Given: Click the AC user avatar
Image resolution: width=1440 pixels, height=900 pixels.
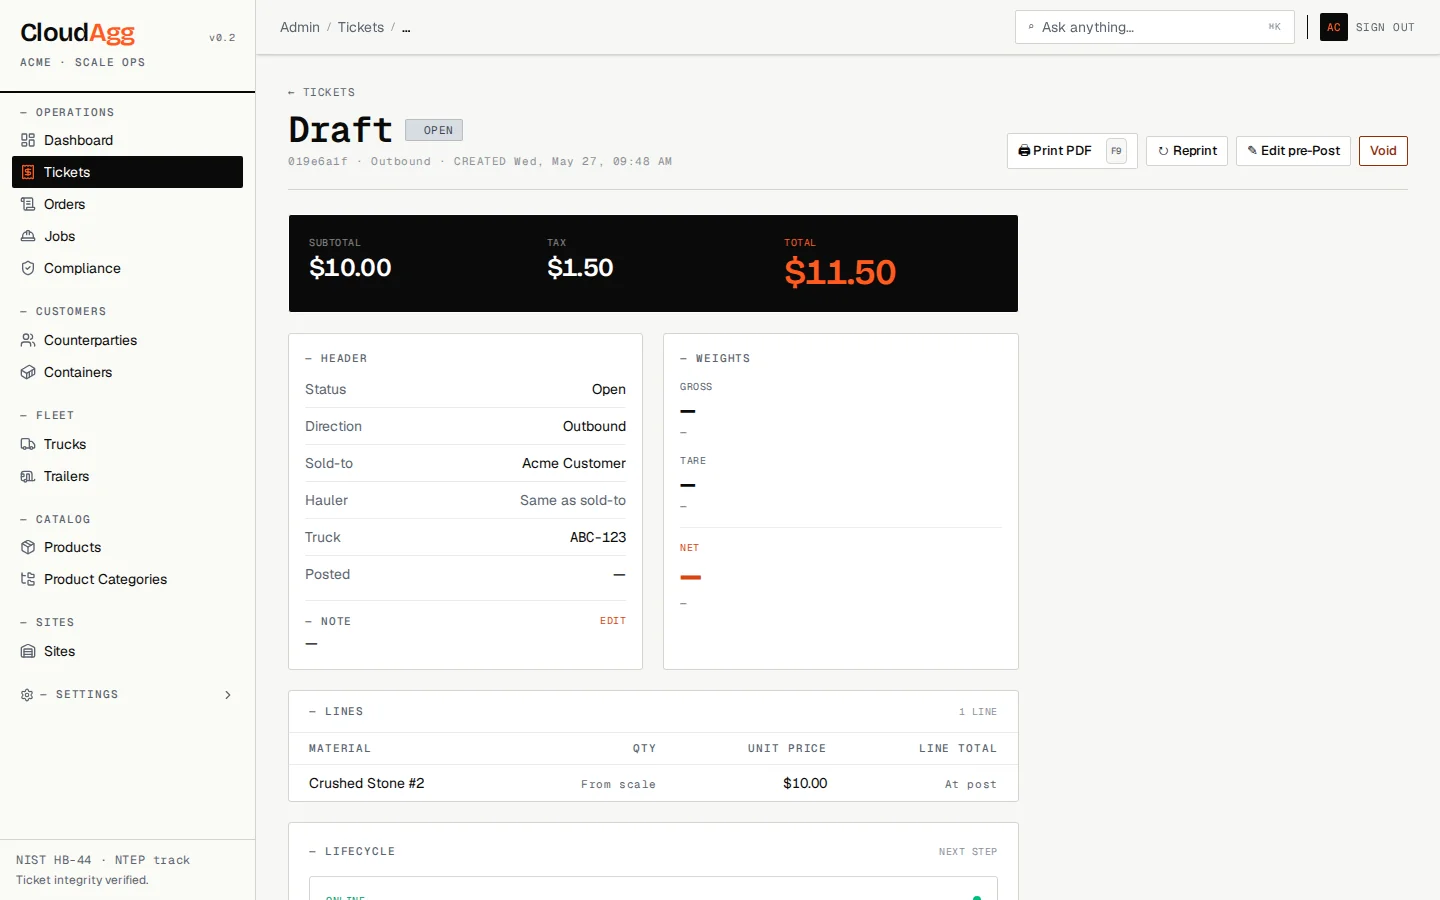Looking at the screenshot, I should click(1334, 27).
